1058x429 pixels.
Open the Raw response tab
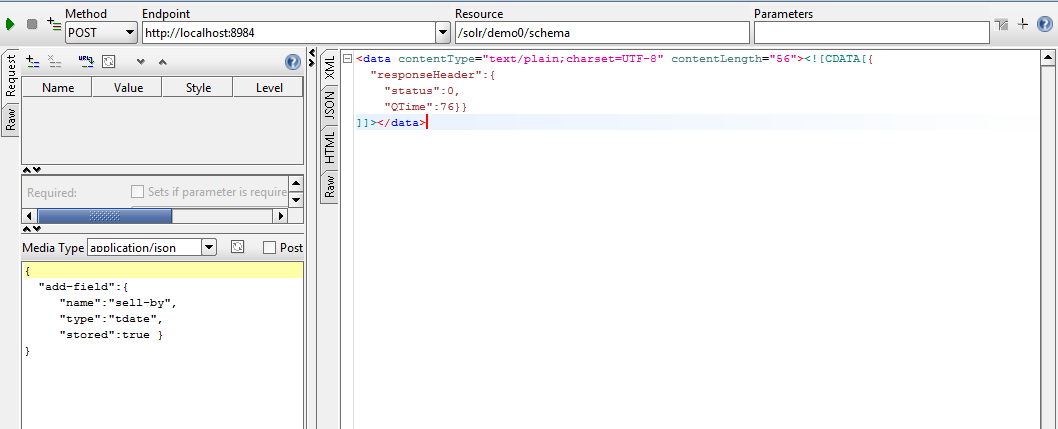click(x=330, y=186)
